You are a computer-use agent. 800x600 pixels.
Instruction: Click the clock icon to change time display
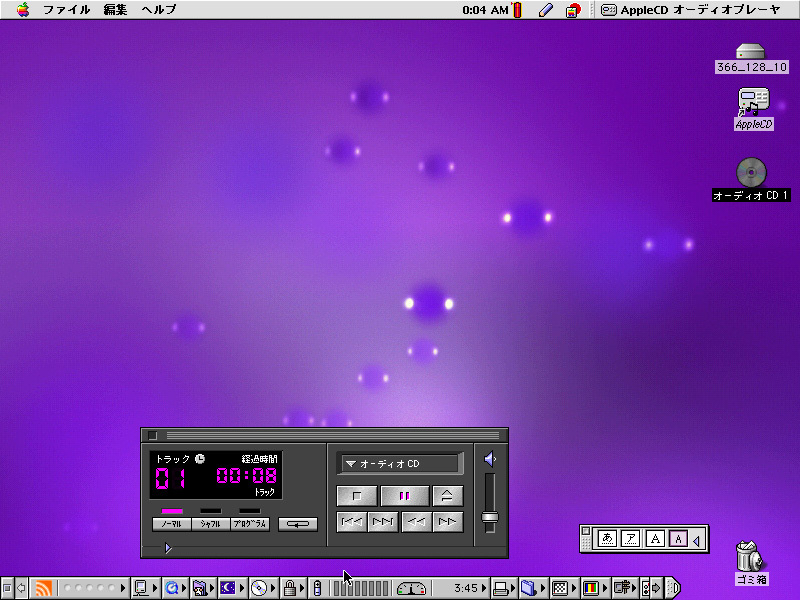[199, 459]
